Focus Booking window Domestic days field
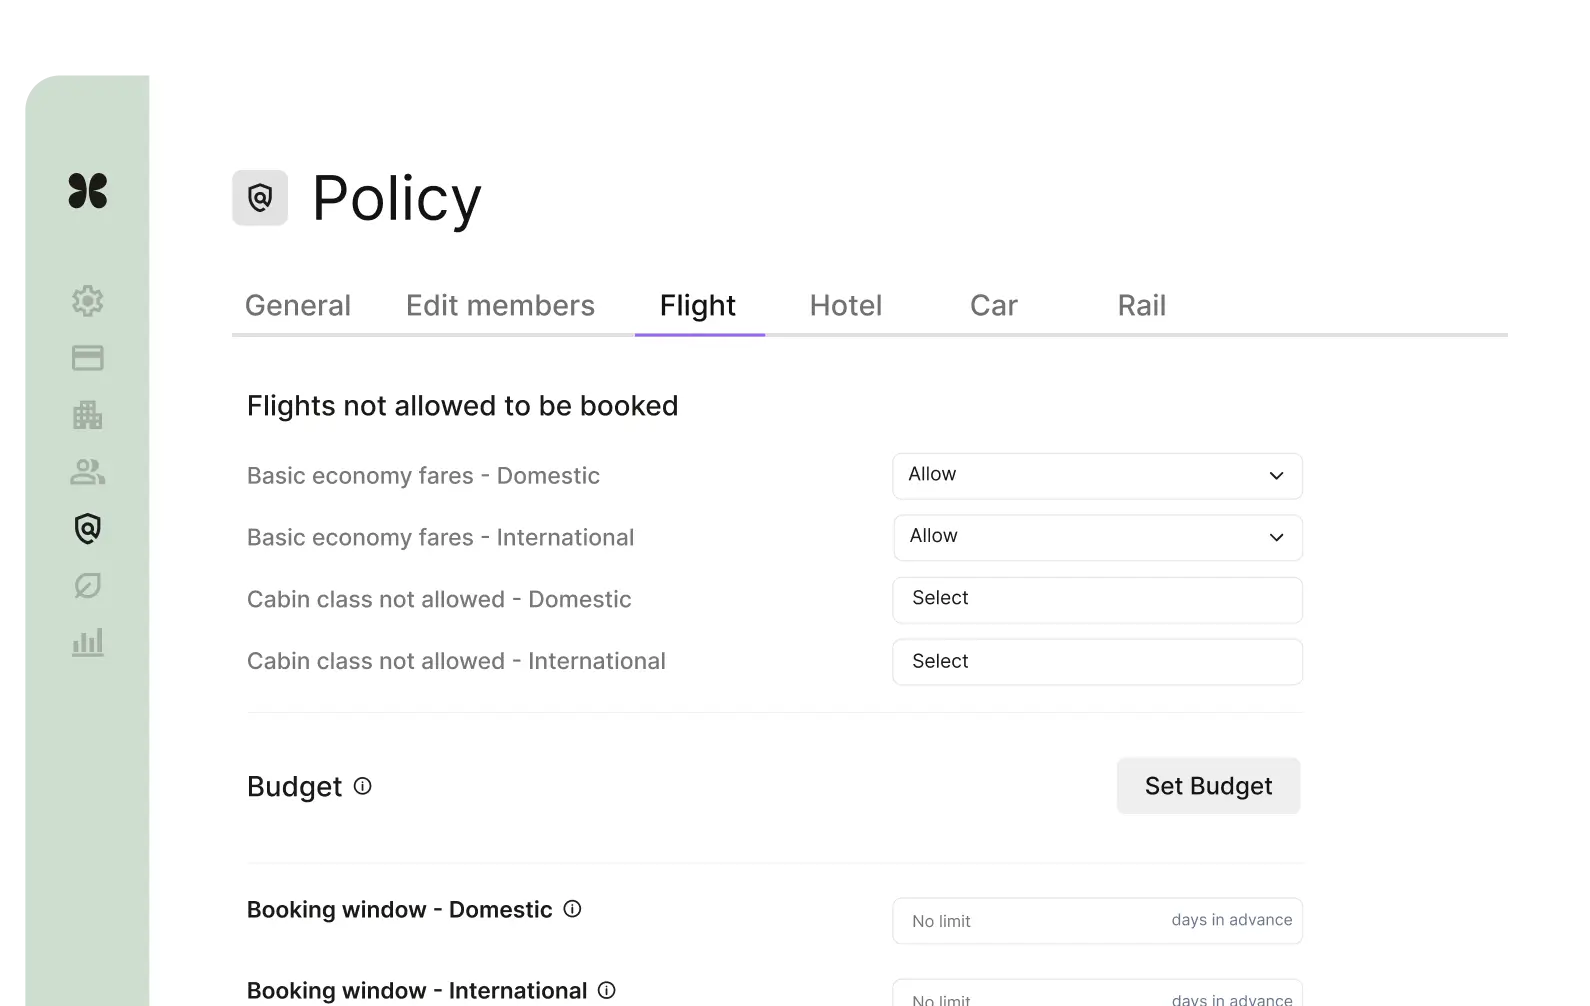The height and width of the screenshot is (1006, 1590). tap(1097, 921)
